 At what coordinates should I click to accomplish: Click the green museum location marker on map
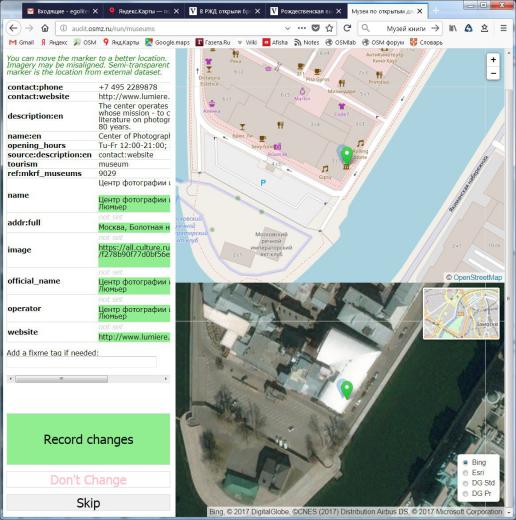tap(347, 155)
